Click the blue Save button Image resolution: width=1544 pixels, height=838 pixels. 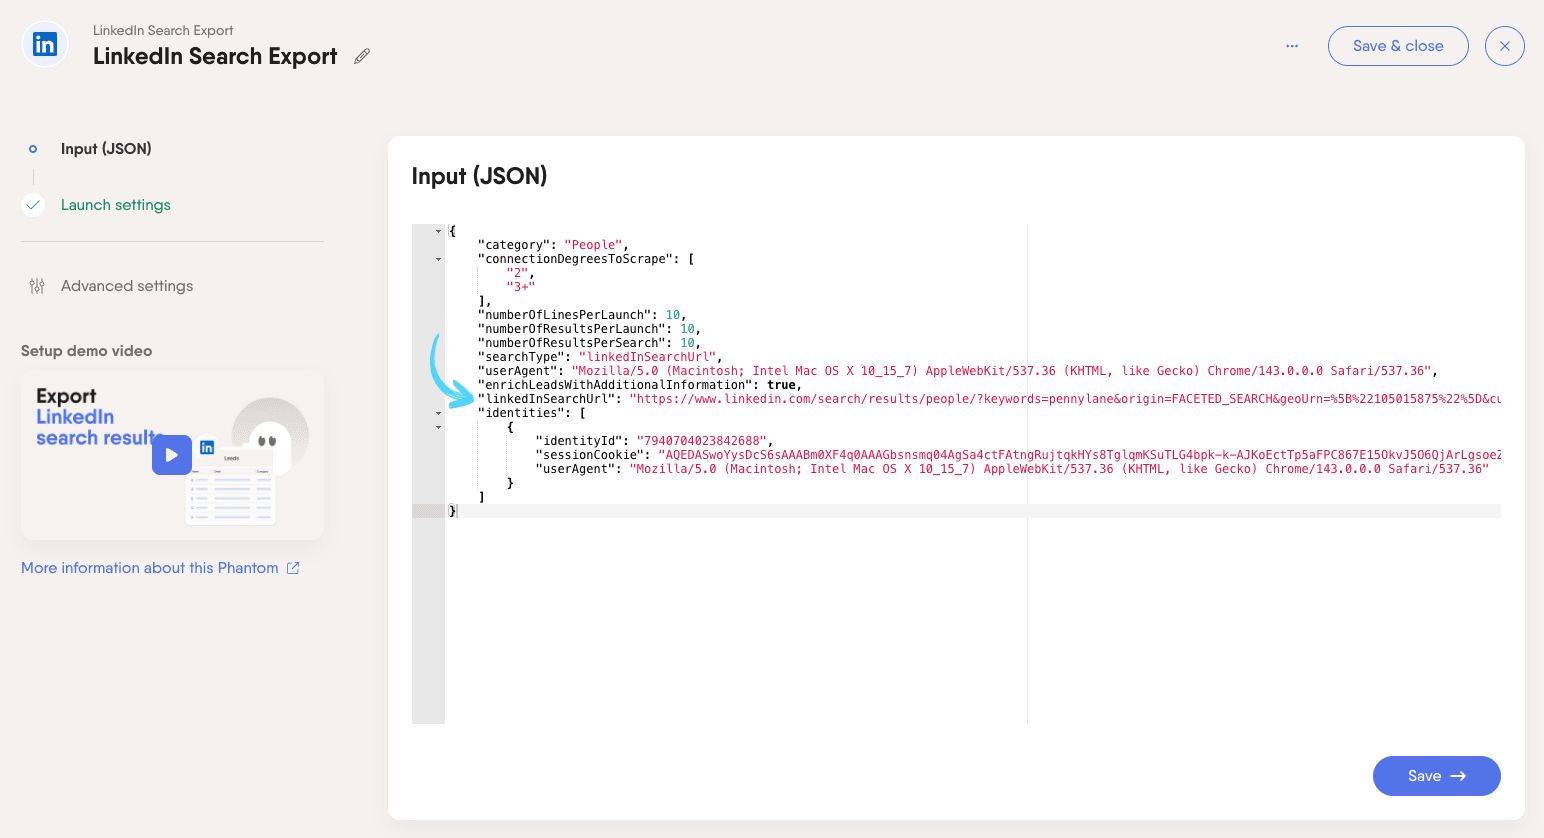1436,776
